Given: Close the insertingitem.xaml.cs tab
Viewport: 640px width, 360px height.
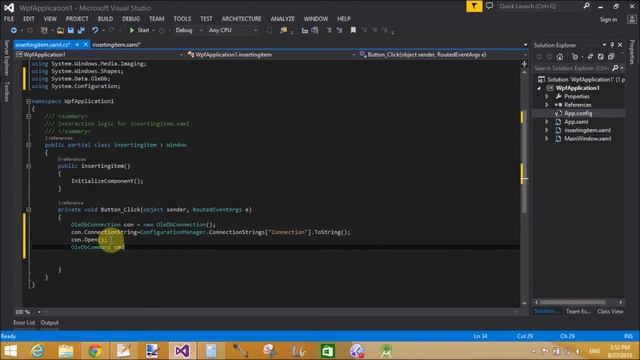Looking at the screenshot, I should [86, 44].
